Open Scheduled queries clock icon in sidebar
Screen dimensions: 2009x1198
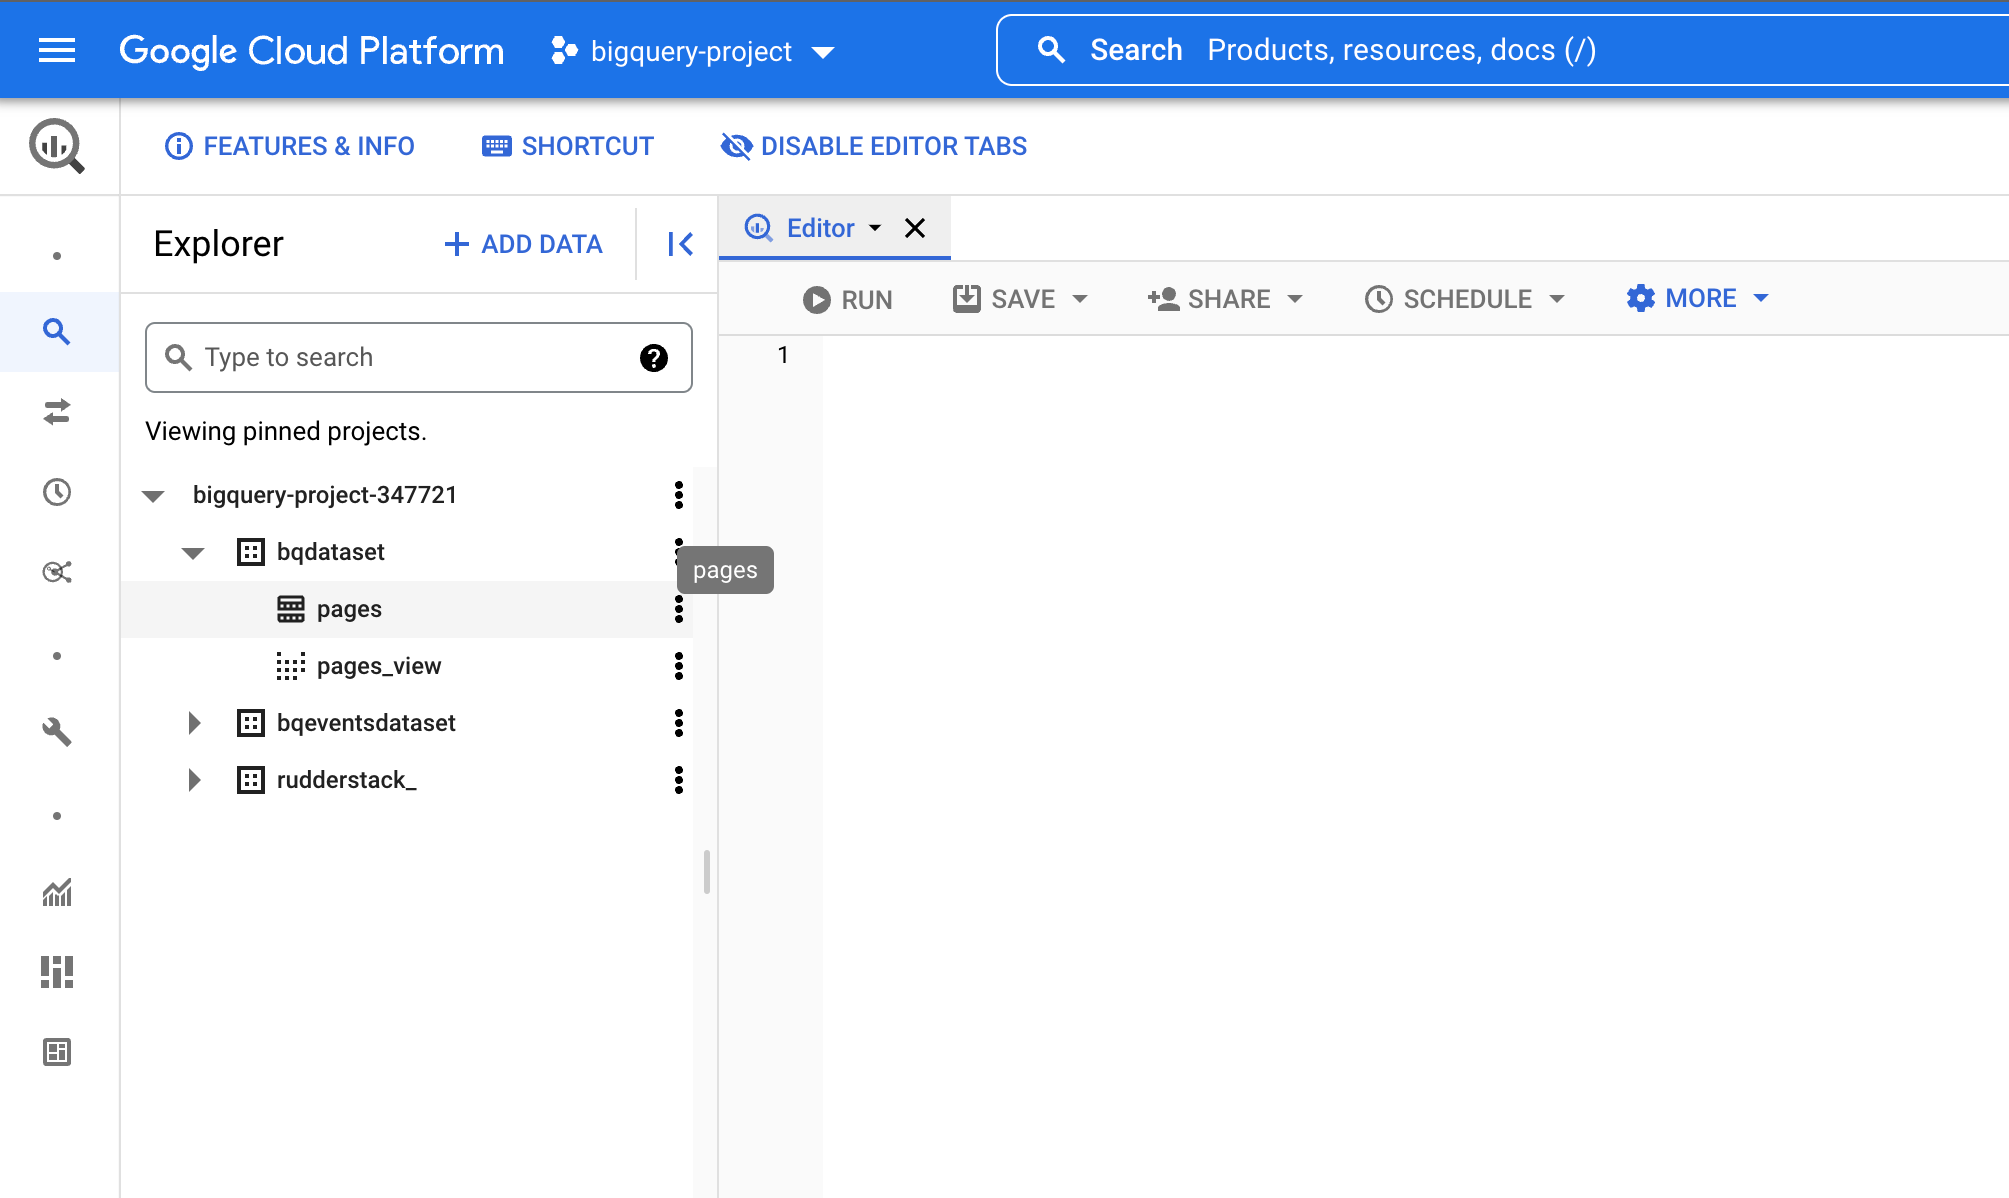(x=57, y=492)
